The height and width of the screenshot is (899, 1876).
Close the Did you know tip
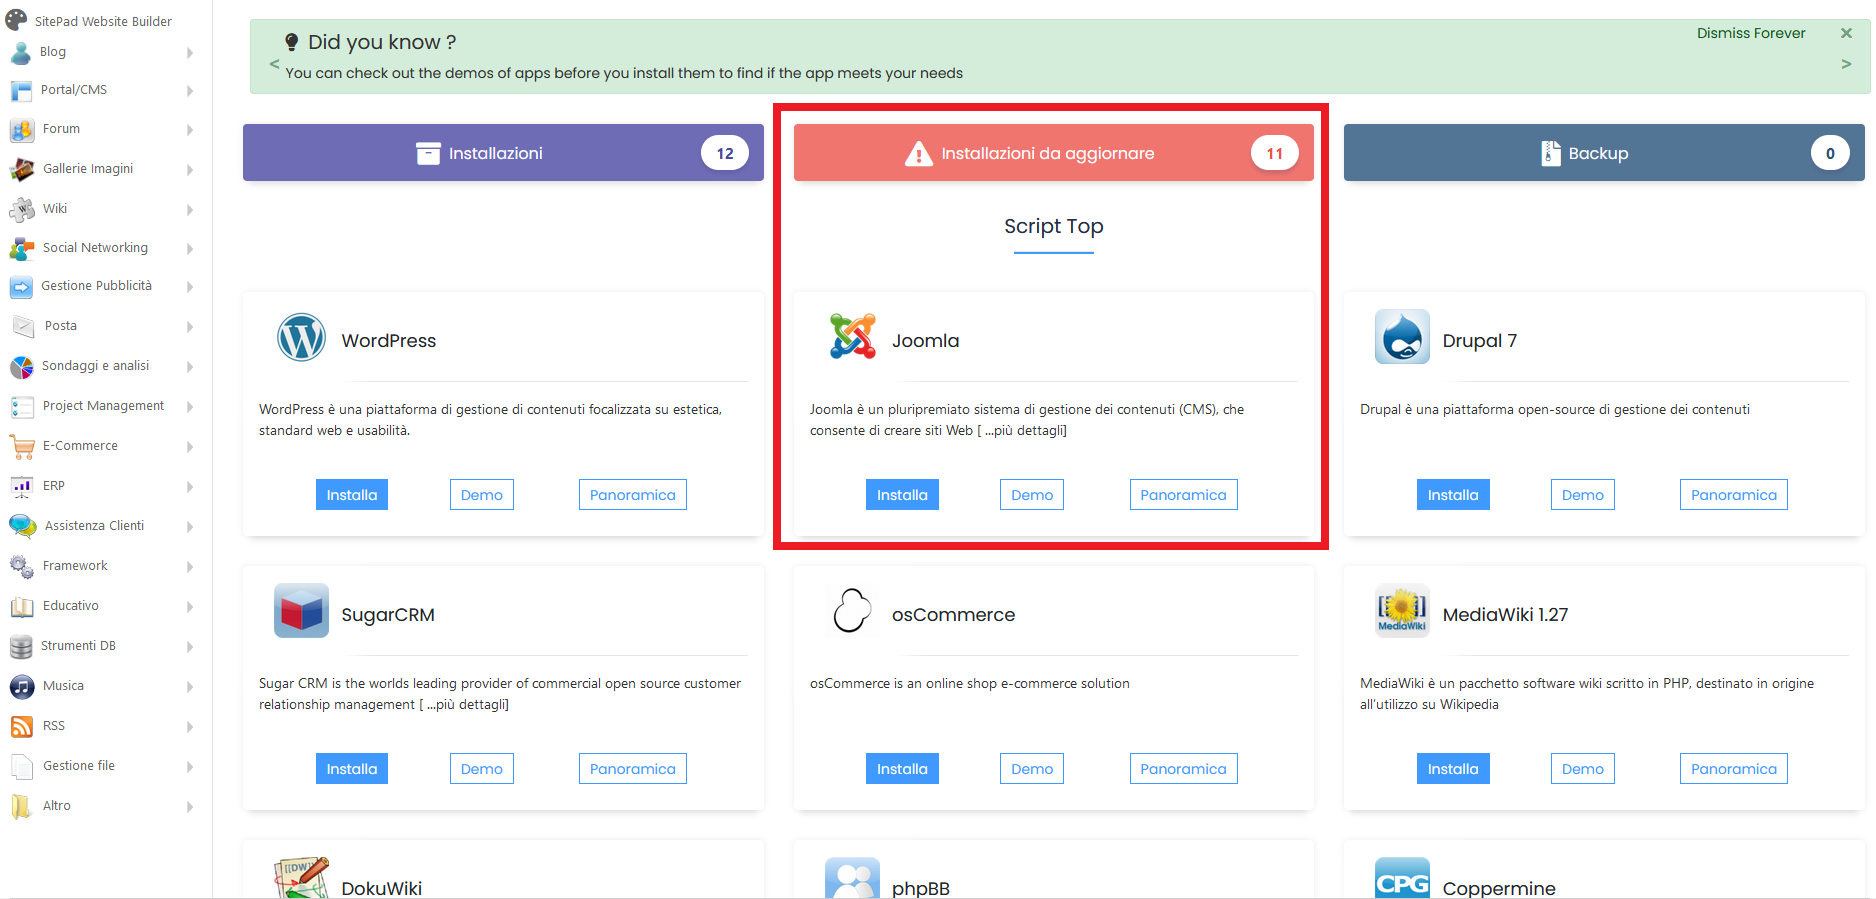click(x=1846, y=33)
